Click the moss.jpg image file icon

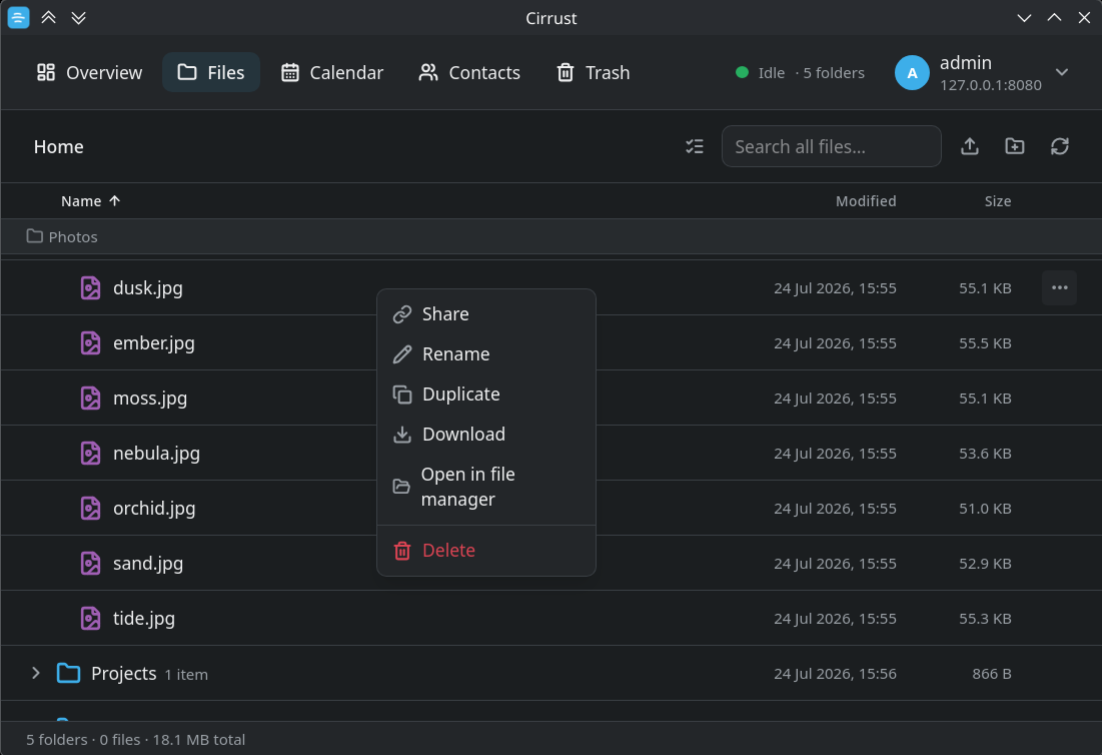(90, 398)
